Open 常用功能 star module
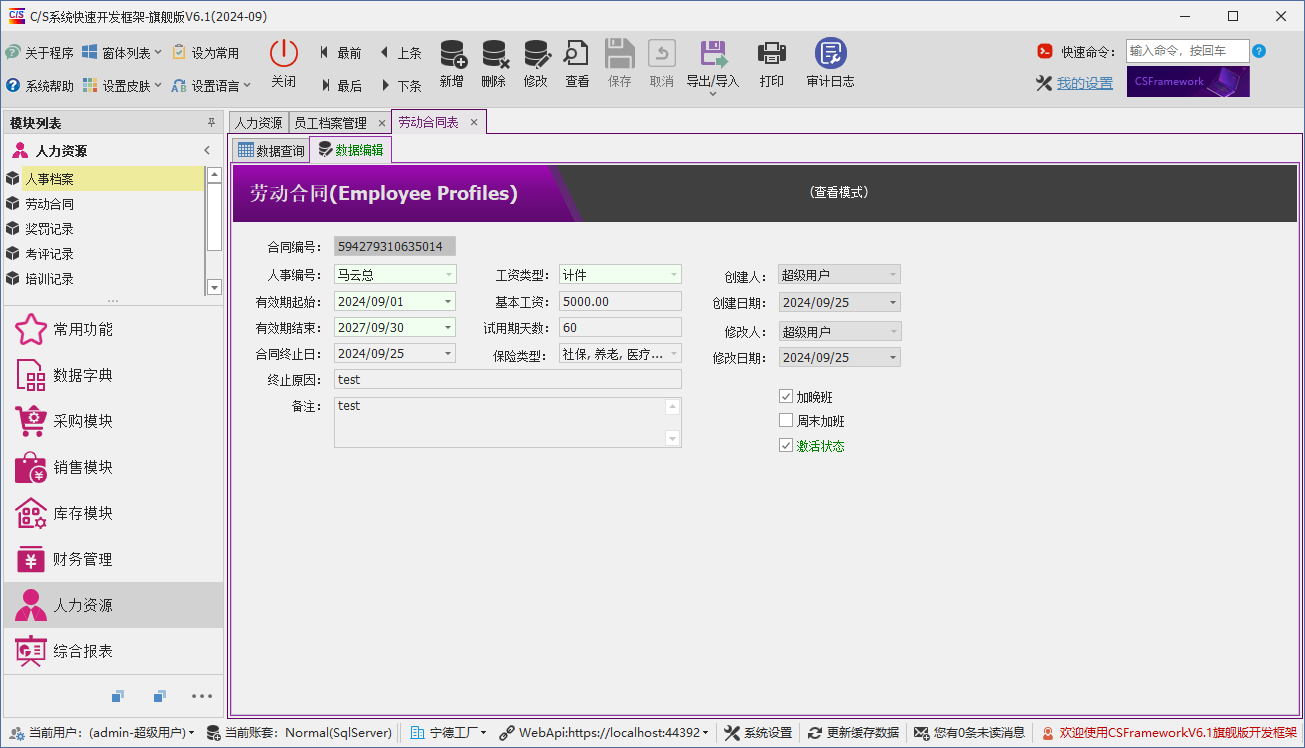1305x748 pixels. pos(113,329)
